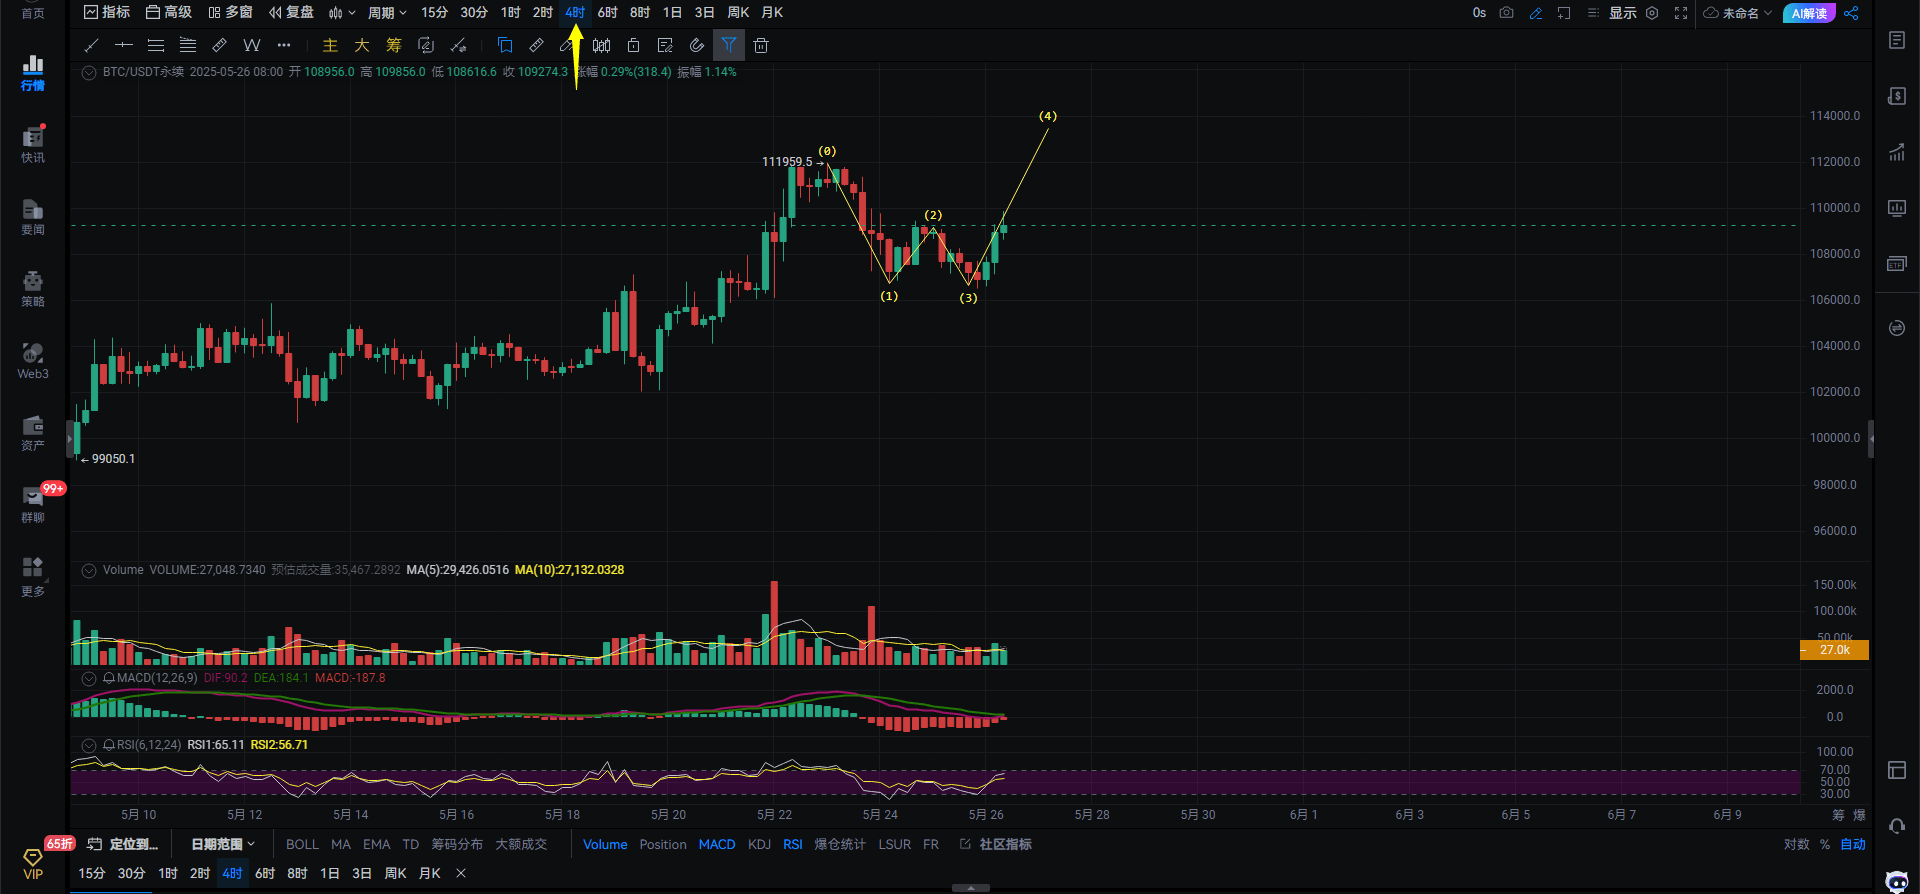1920x894 pixels.
Task: Click the trash icon to delete drawings
Action: [761, 45]
